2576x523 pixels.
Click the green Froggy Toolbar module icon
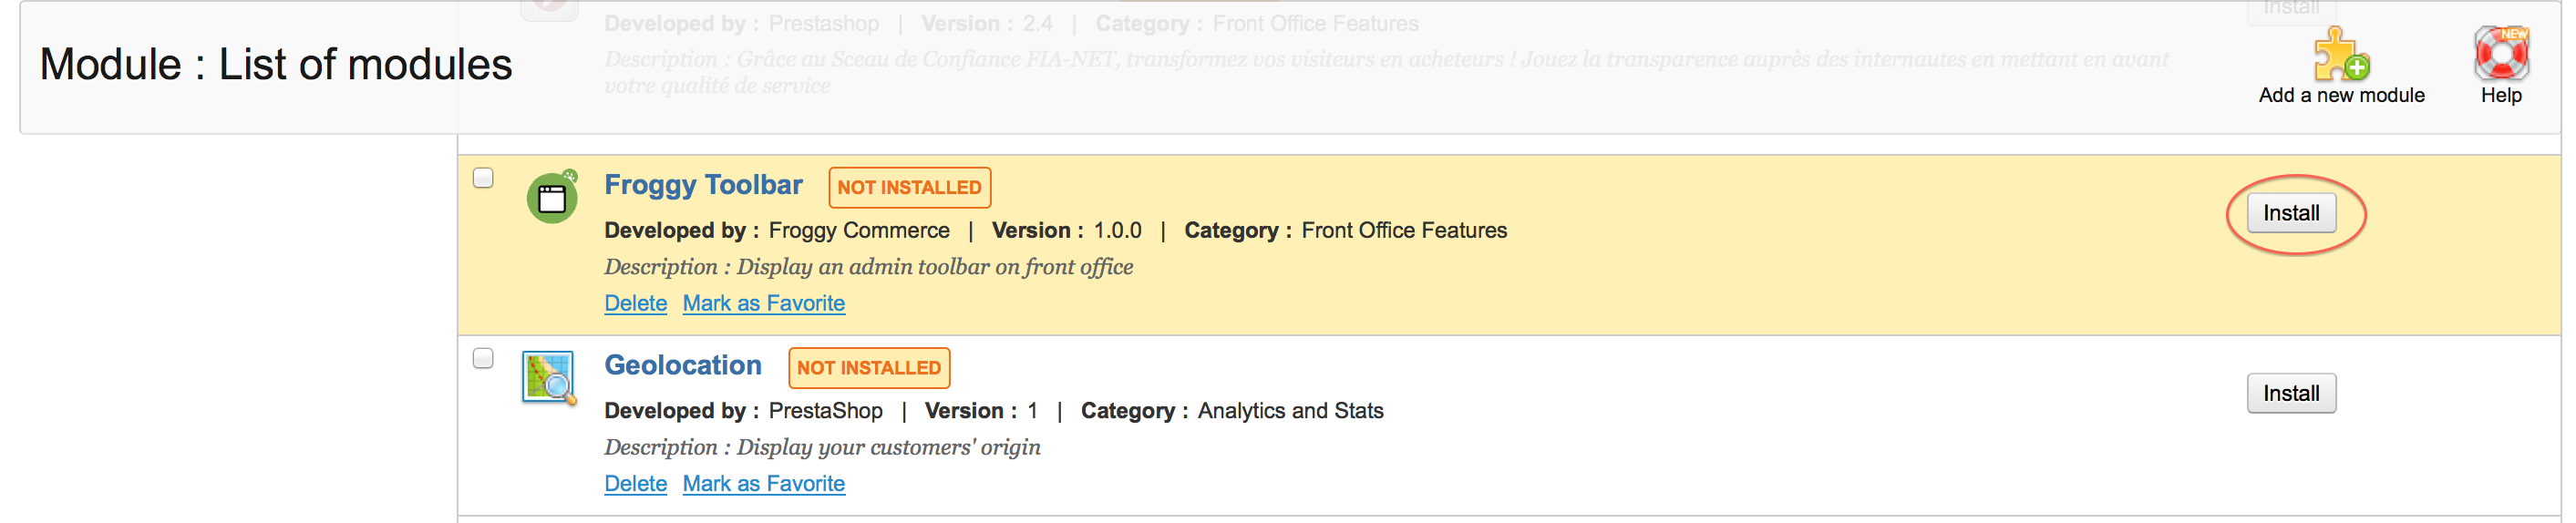(x=552, y=198)
